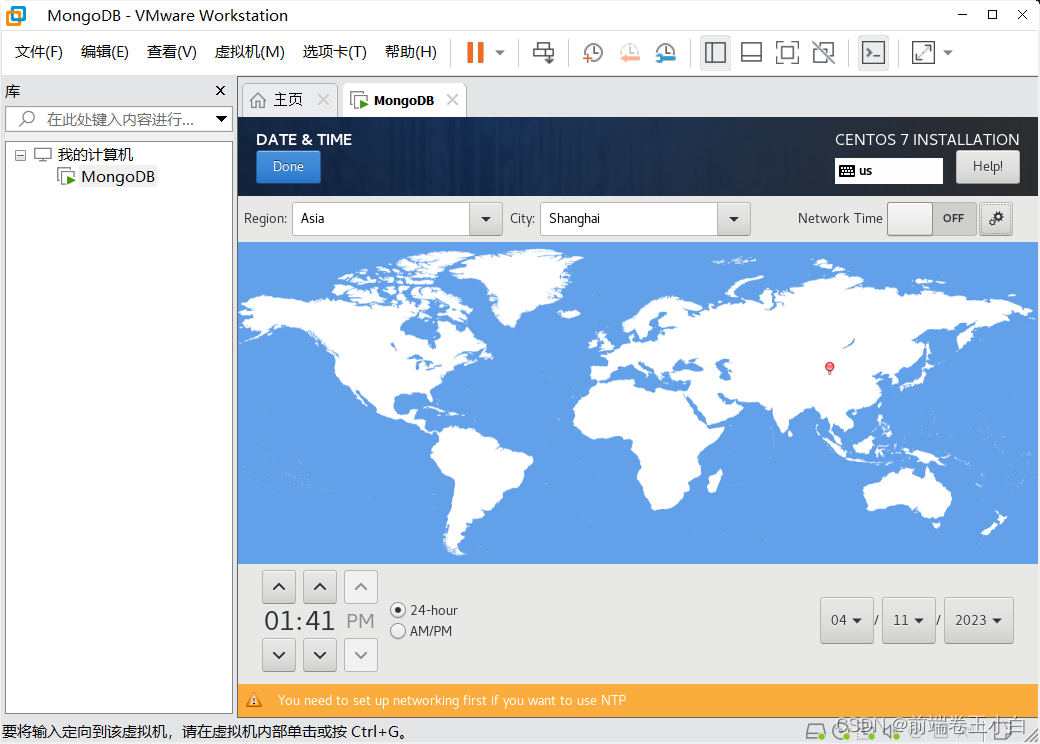Viewport: 1040px width, 744px height.
Task: Enter full screen mode
Action: click(787, 52)
